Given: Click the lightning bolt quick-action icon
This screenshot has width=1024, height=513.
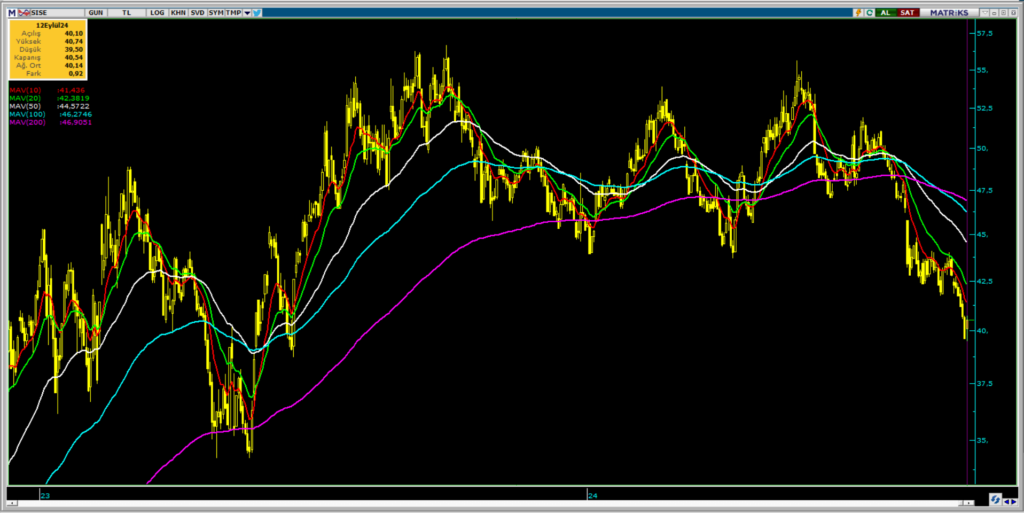Looking at the screenshot, I should pos(858,12).
